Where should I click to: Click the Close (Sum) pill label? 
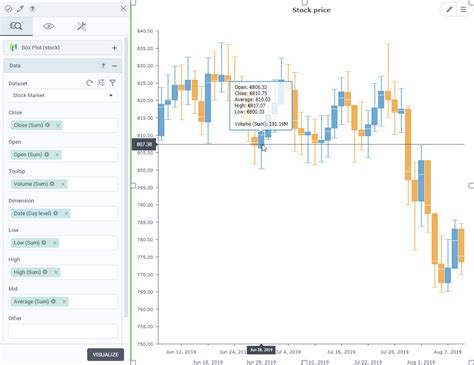(28, 125)
